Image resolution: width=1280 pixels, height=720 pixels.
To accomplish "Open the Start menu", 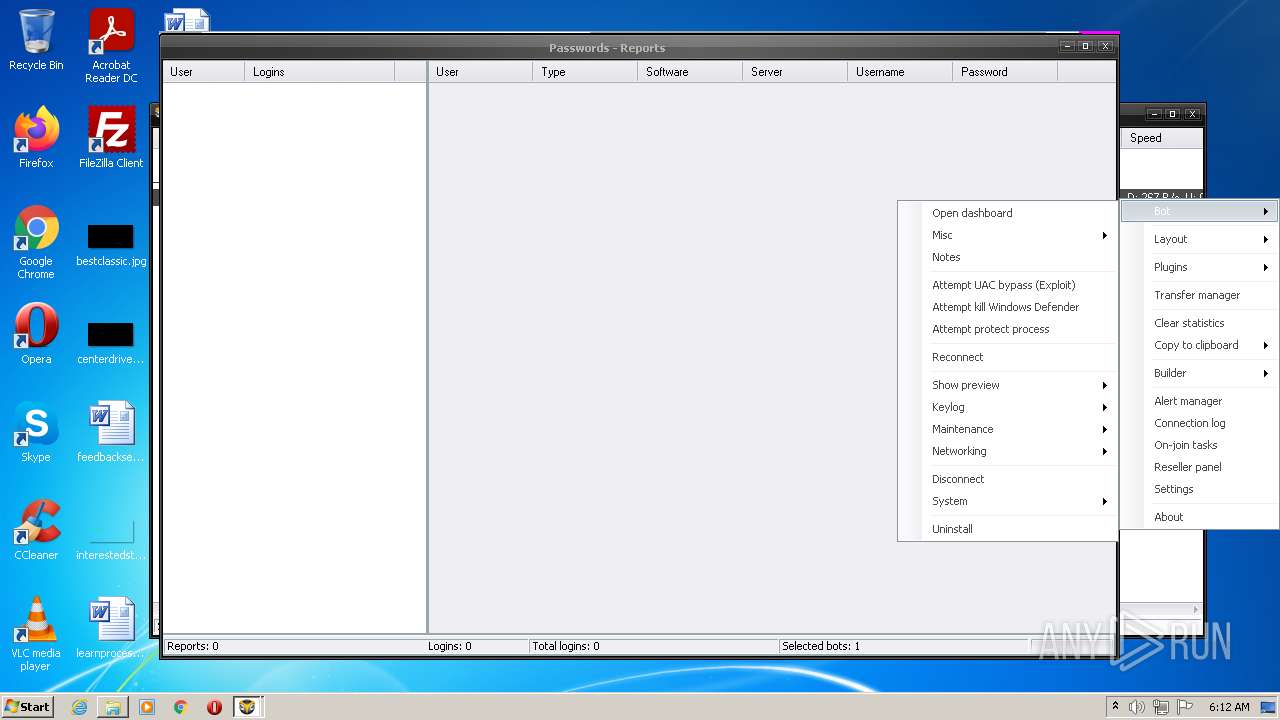I will click(28, 706).
